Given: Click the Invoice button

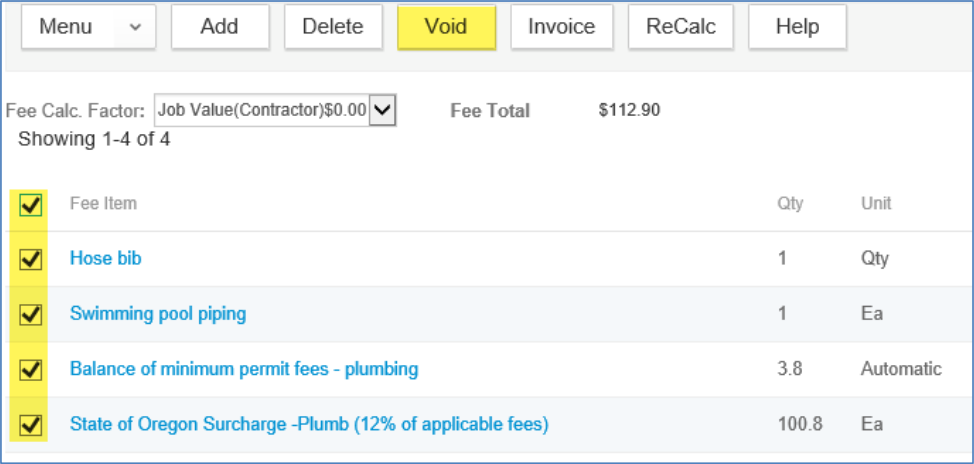Looking at the screenshot, I should (x=561, y=27).
